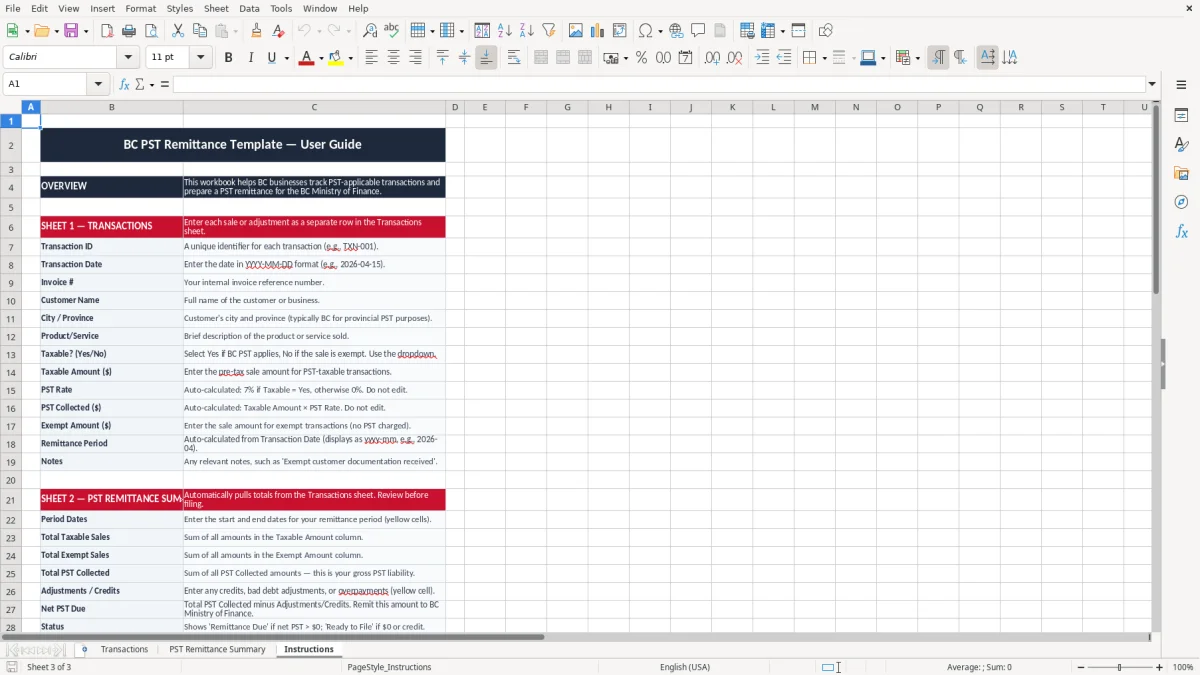Toggle Center Horizontally alignment
Image resolution: width=1200 pixels, height=675 pixels.
click(394, 58)
